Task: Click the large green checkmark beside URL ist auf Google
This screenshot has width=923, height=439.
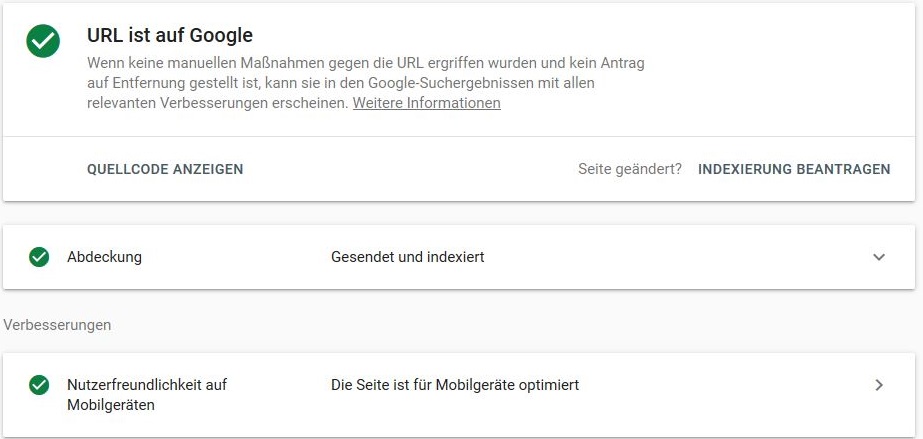Action: [x=43, y=41]
